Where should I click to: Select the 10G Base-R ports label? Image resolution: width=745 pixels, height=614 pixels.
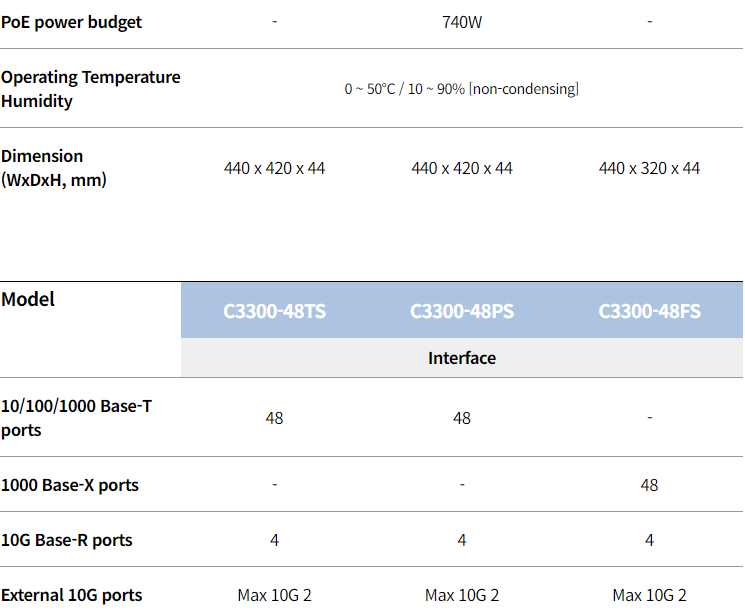(67, 540)
